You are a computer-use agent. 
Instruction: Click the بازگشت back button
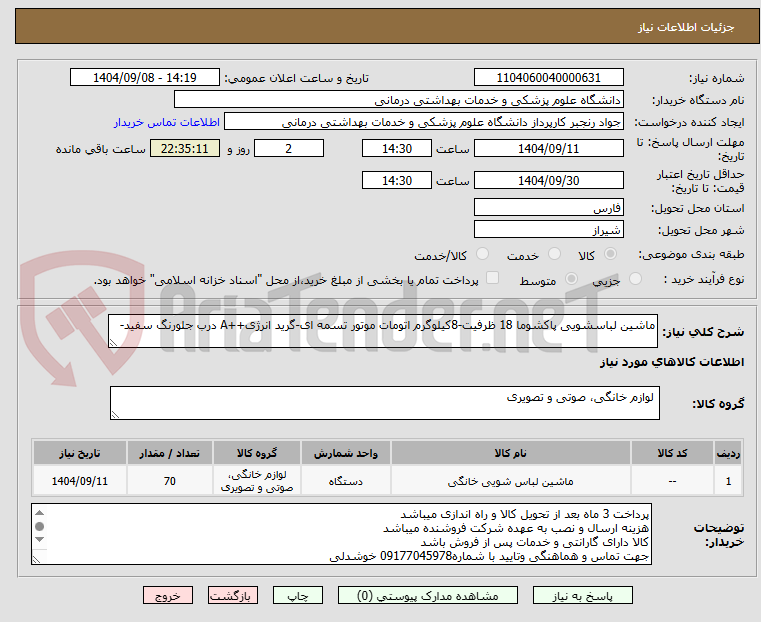click(x=233, y=595)
